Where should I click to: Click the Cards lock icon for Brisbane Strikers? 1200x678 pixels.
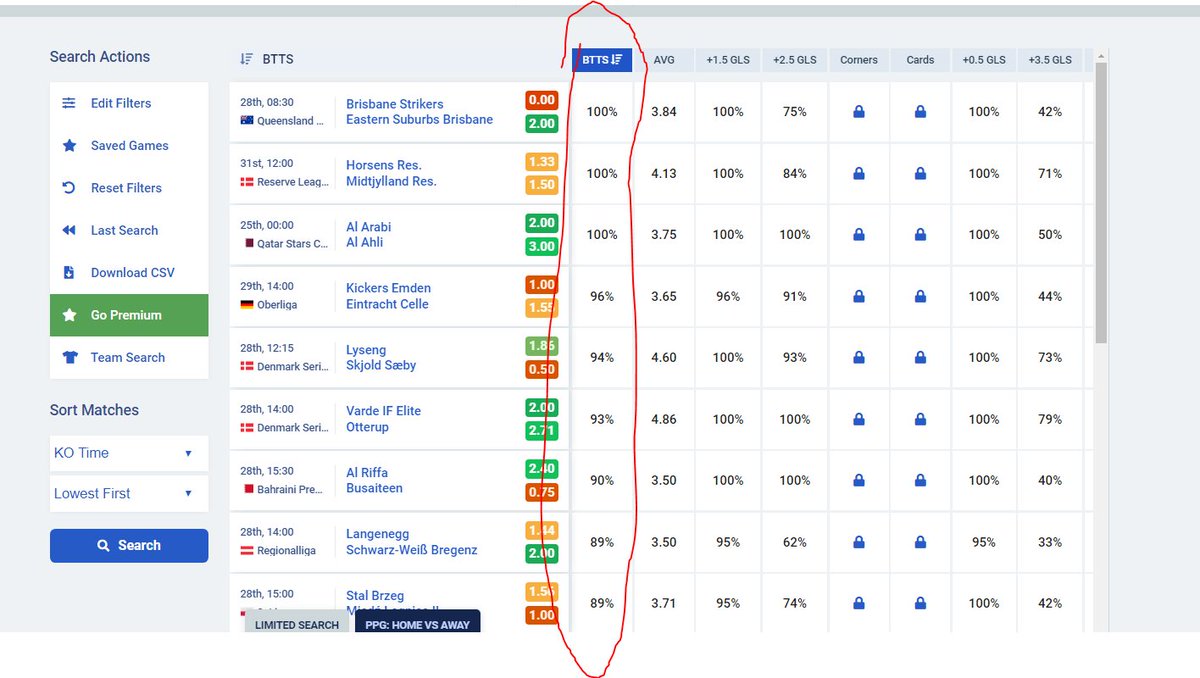920,112
